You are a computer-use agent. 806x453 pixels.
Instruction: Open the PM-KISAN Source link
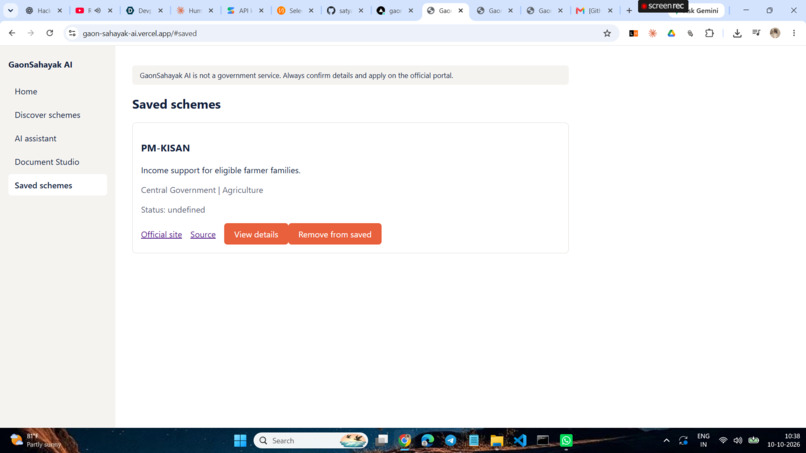(x=203, y=234)
